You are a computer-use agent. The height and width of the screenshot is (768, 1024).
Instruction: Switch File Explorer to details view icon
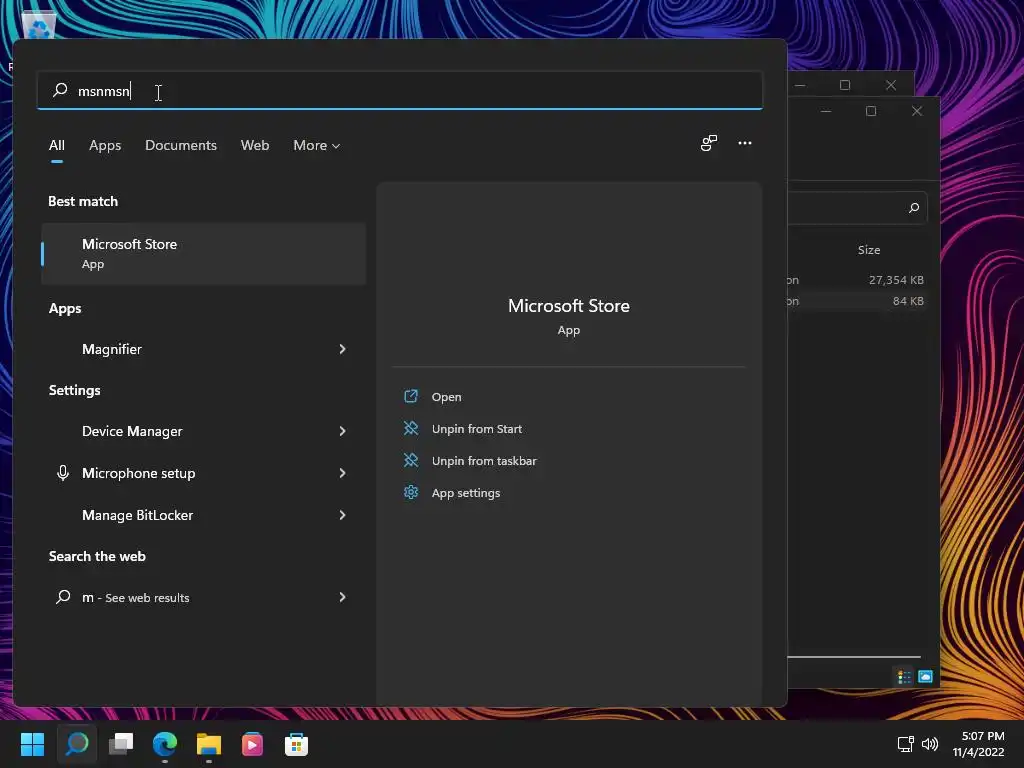(904, 677)
